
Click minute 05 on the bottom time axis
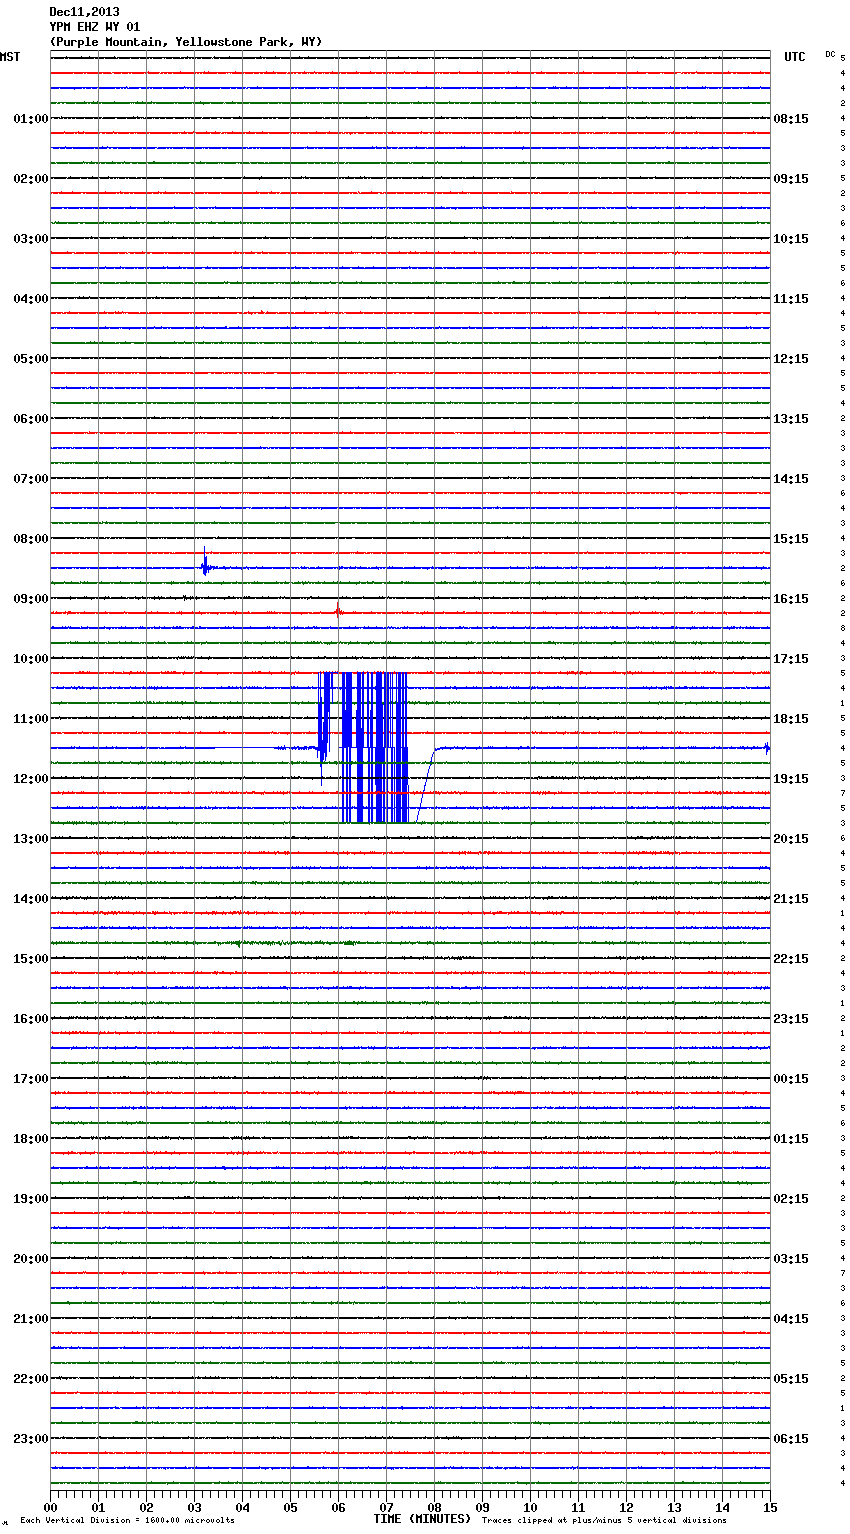[x=290, y=1507]
